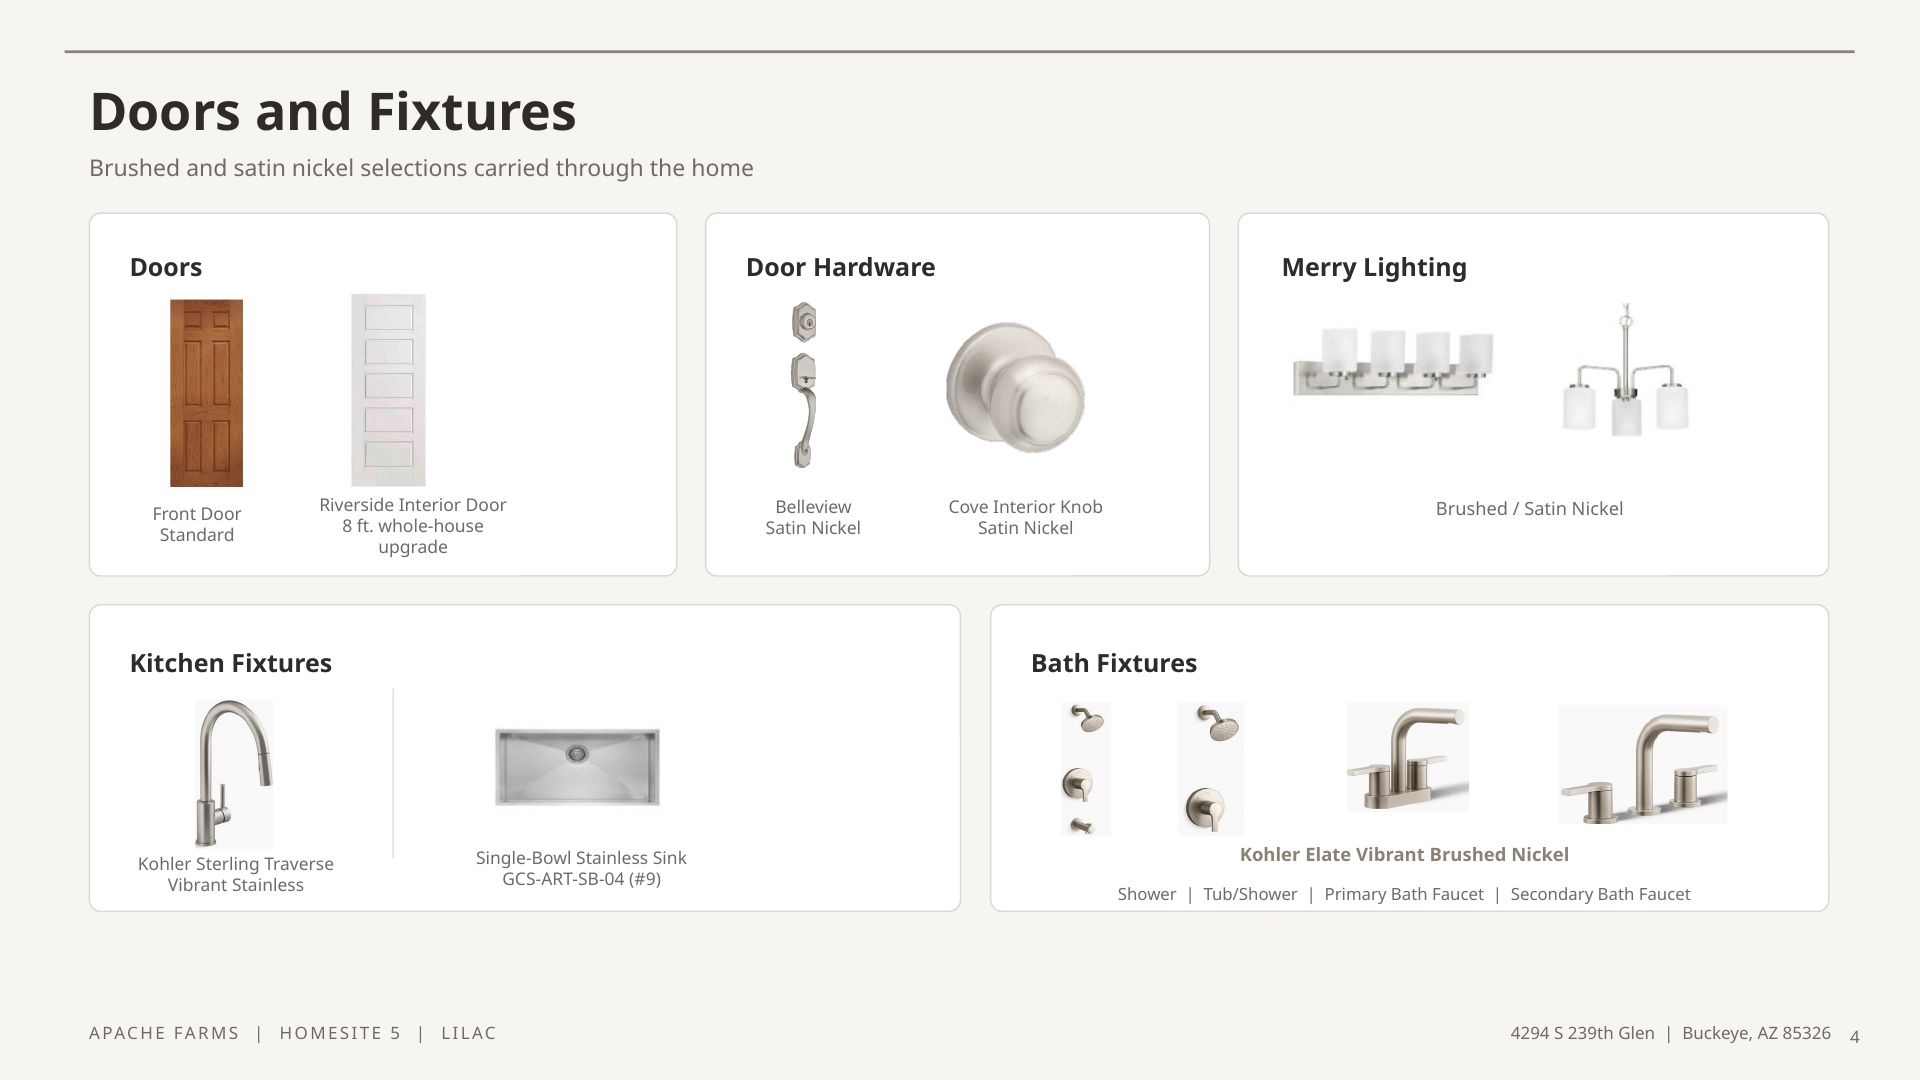Screen dimensions: 1920x1080
Task: Click the 4294 S 239th Glen address
Action: [1582, 1033]
